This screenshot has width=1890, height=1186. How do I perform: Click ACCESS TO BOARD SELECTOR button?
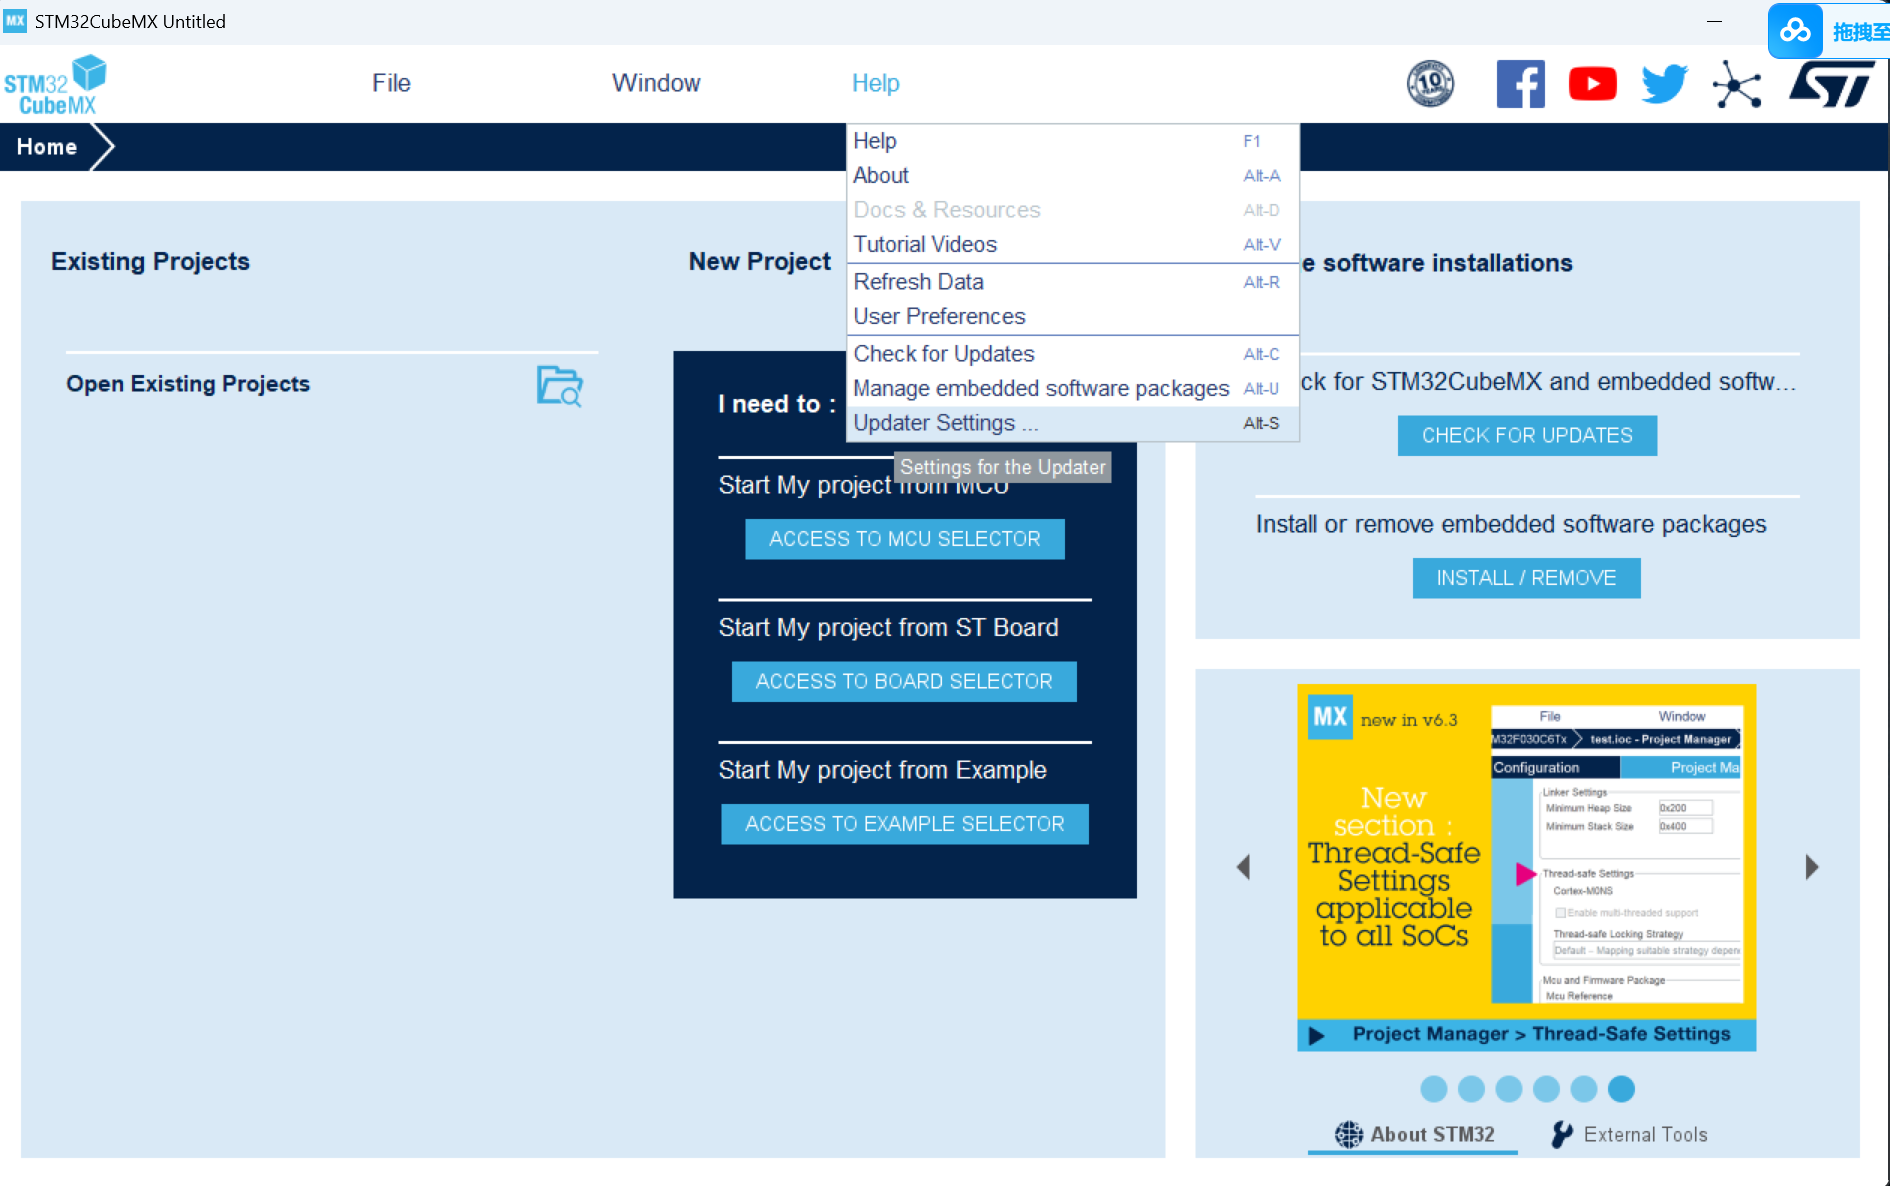tap(904, 681)
